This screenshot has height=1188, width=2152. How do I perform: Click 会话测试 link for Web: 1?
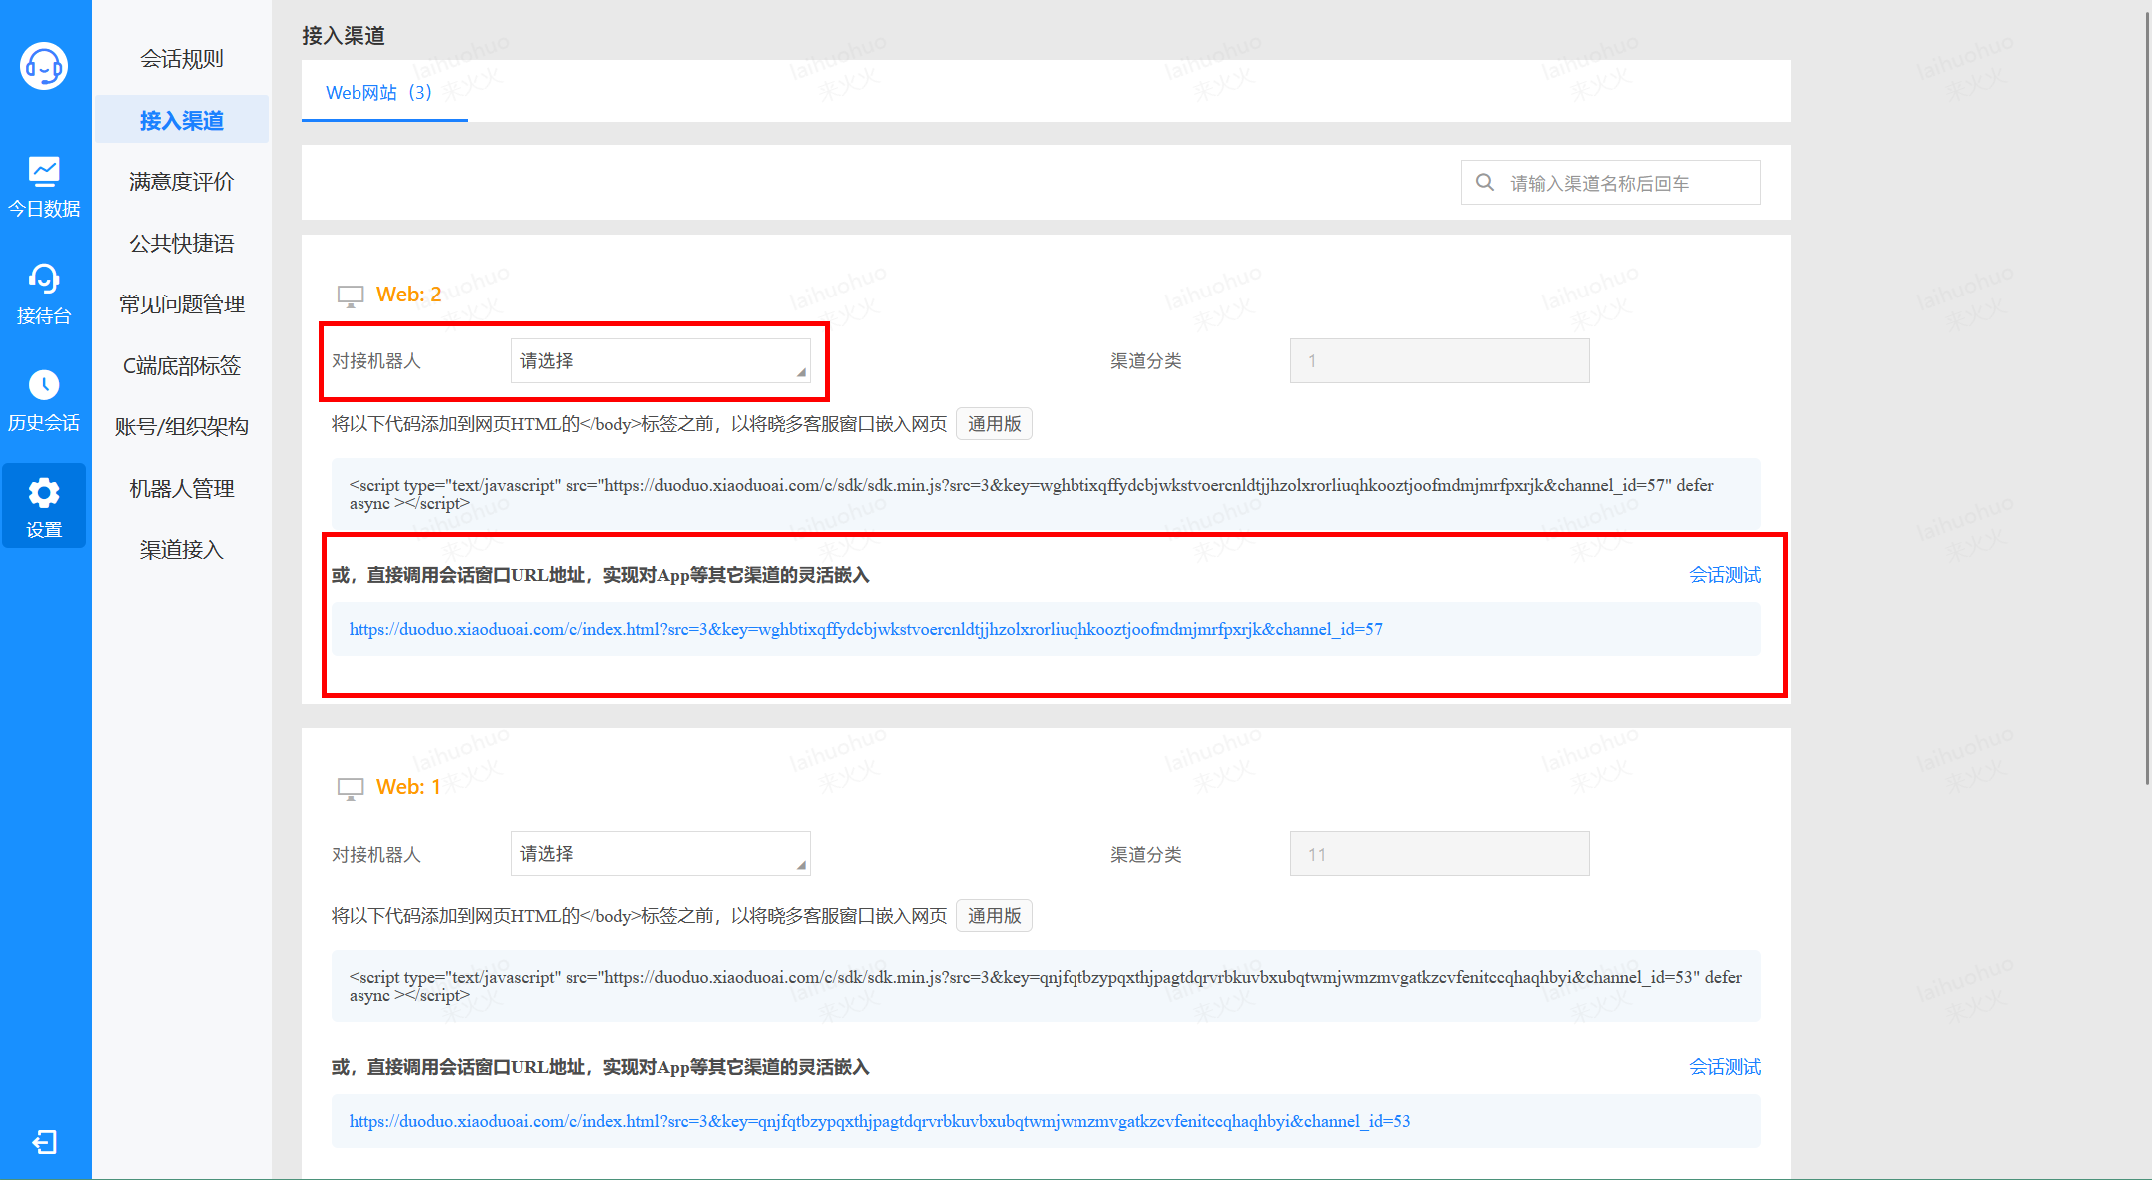pyautogui.click(x=1725, y=1067)
